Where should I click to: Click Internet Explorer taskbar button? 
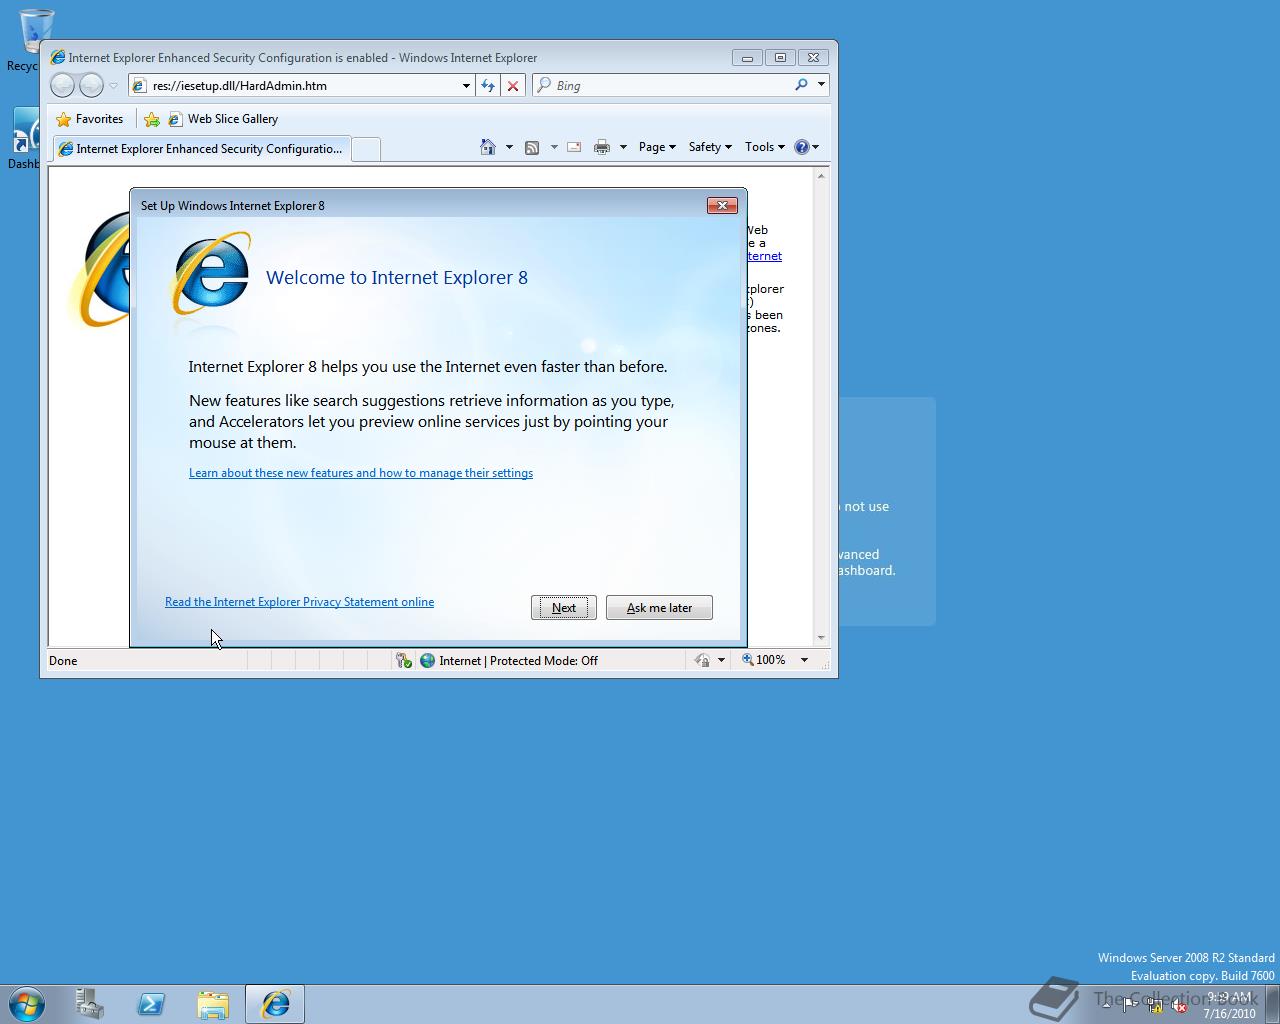tap(275, 1004)
